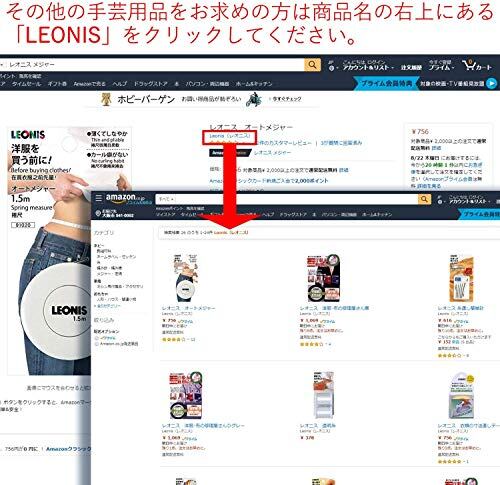Click the star rating of first product
The image size is (500, 485).
click(x=173, y=340)
